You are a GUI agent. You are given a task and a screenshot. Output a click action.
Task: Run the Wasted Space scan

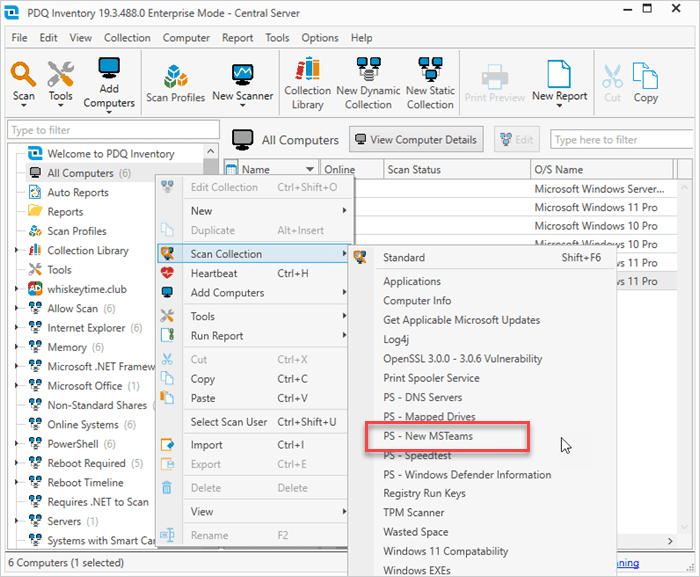click(482, 532)
